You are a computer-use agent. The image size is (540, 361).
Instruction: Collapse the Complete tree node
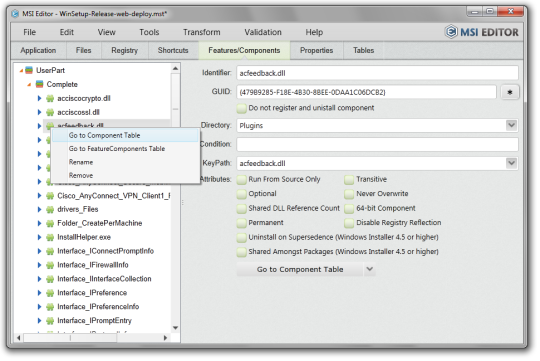[x=29, y=84]
